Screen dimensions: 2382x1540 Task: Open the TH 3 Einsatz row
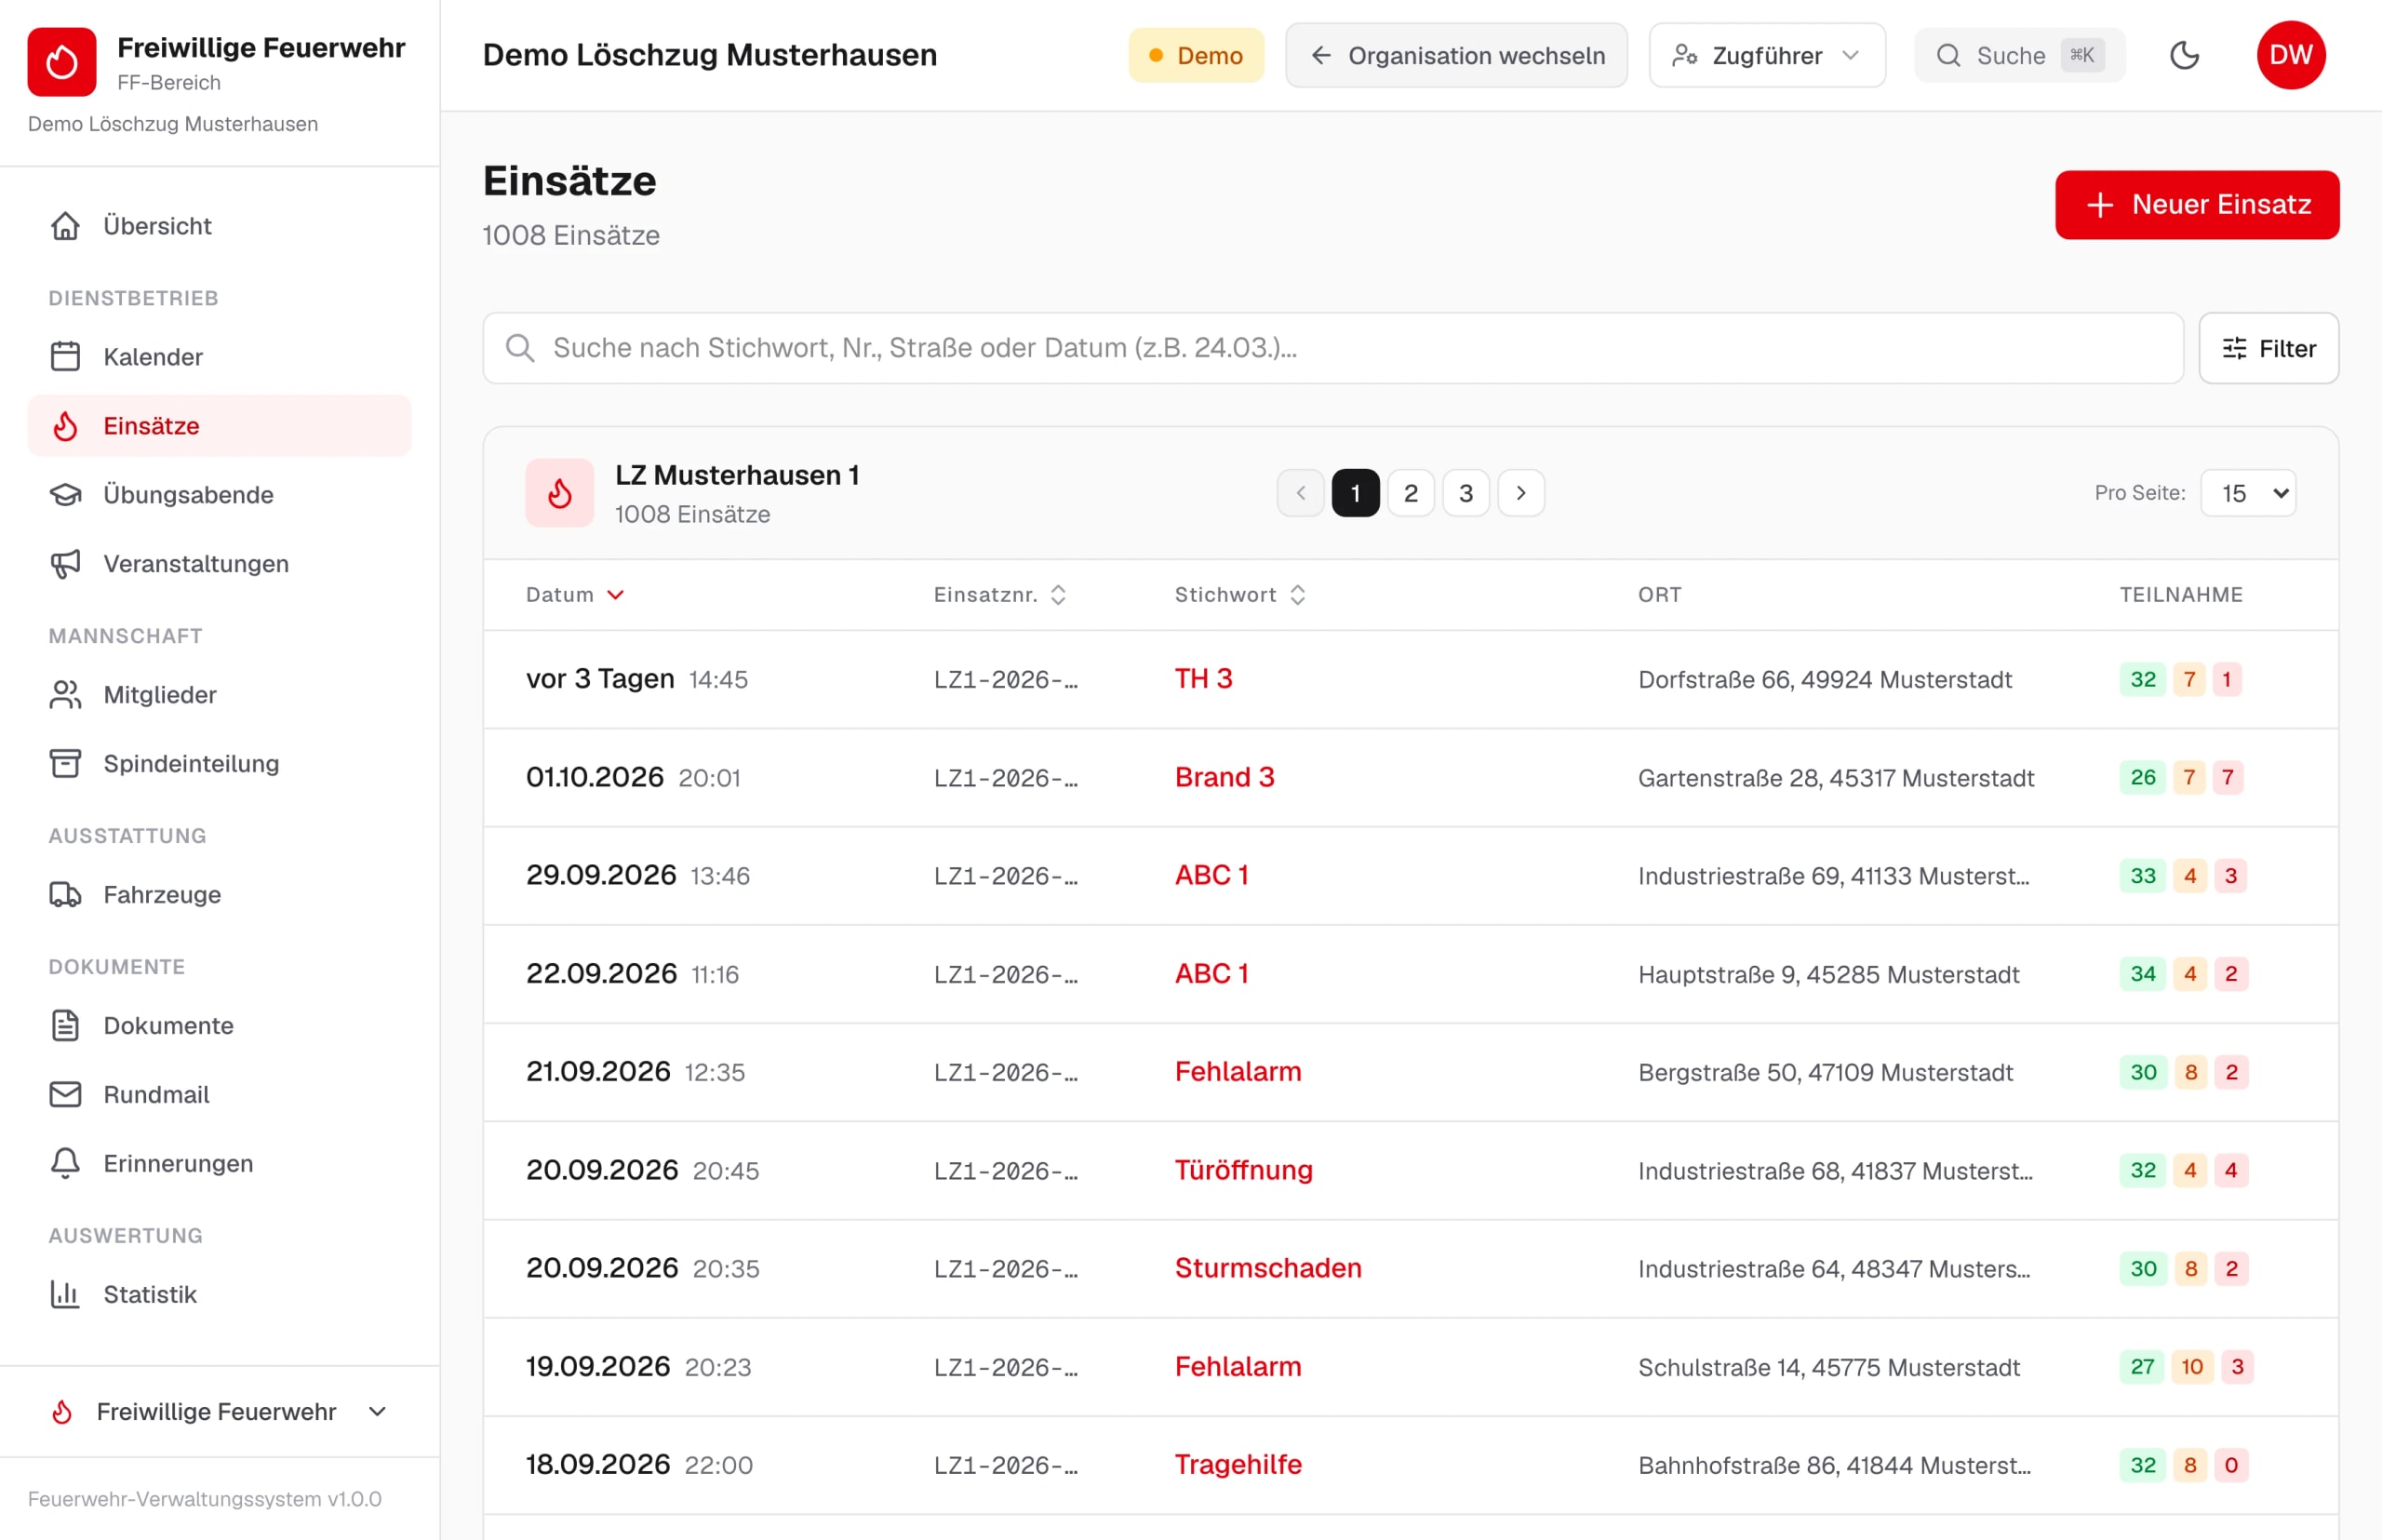[1411, 680]
